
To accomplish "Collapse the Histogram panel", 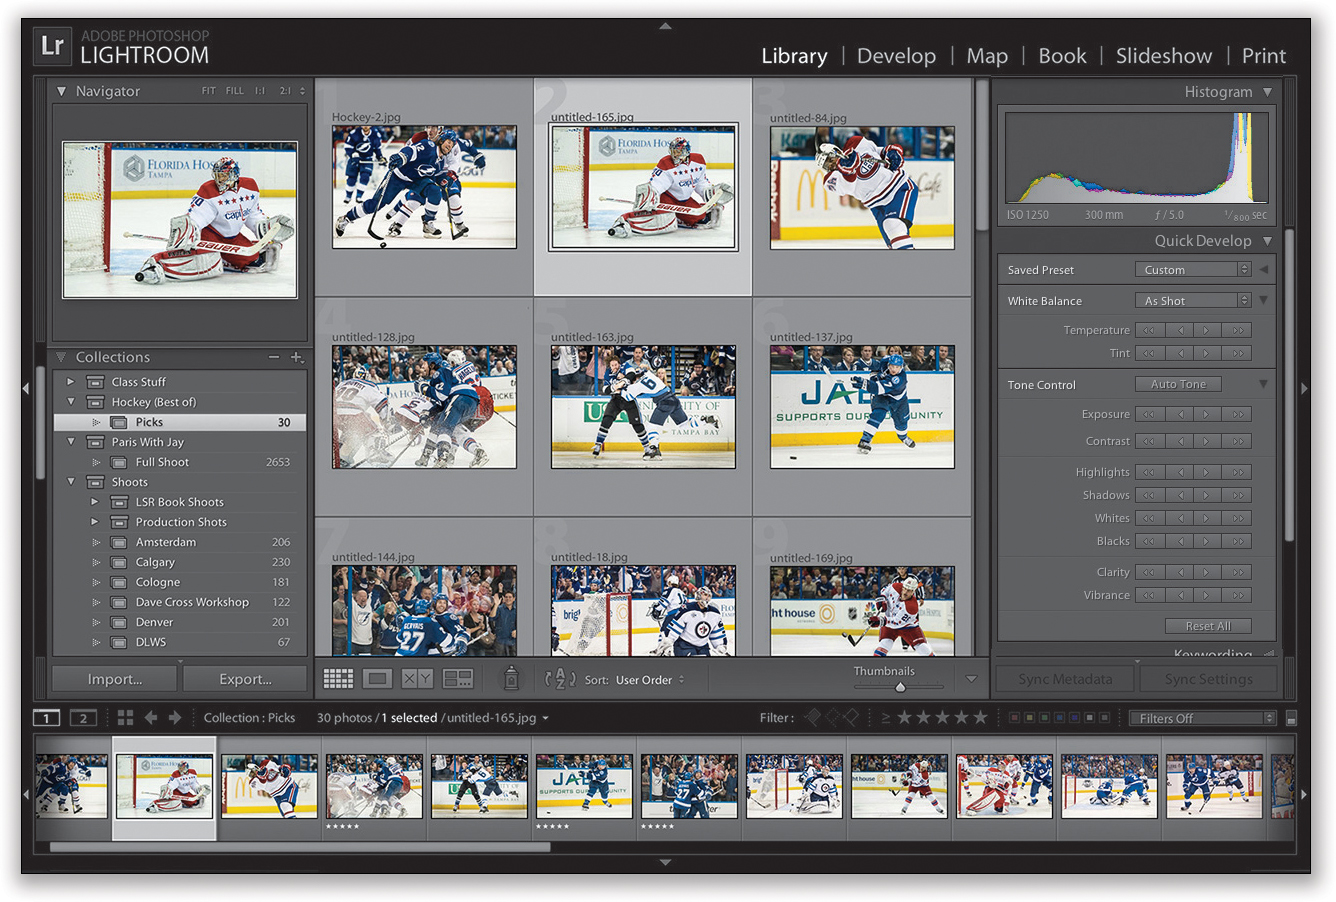I will 1268,91.
